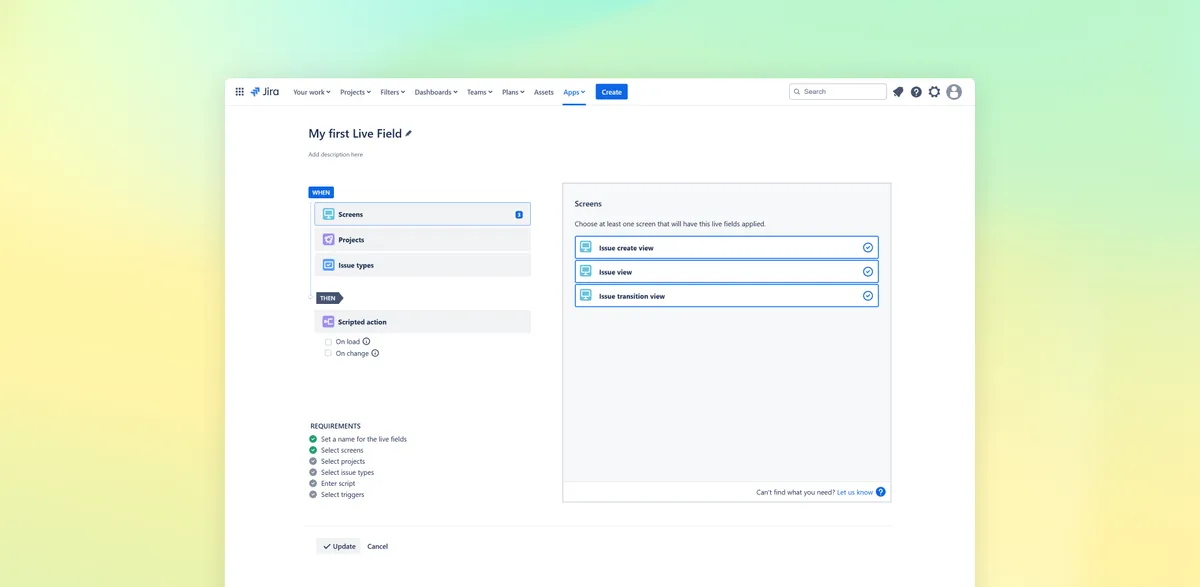This screenshot has height=587, width=1200.
Task: Click the THEN label tag
Action: 329,298
